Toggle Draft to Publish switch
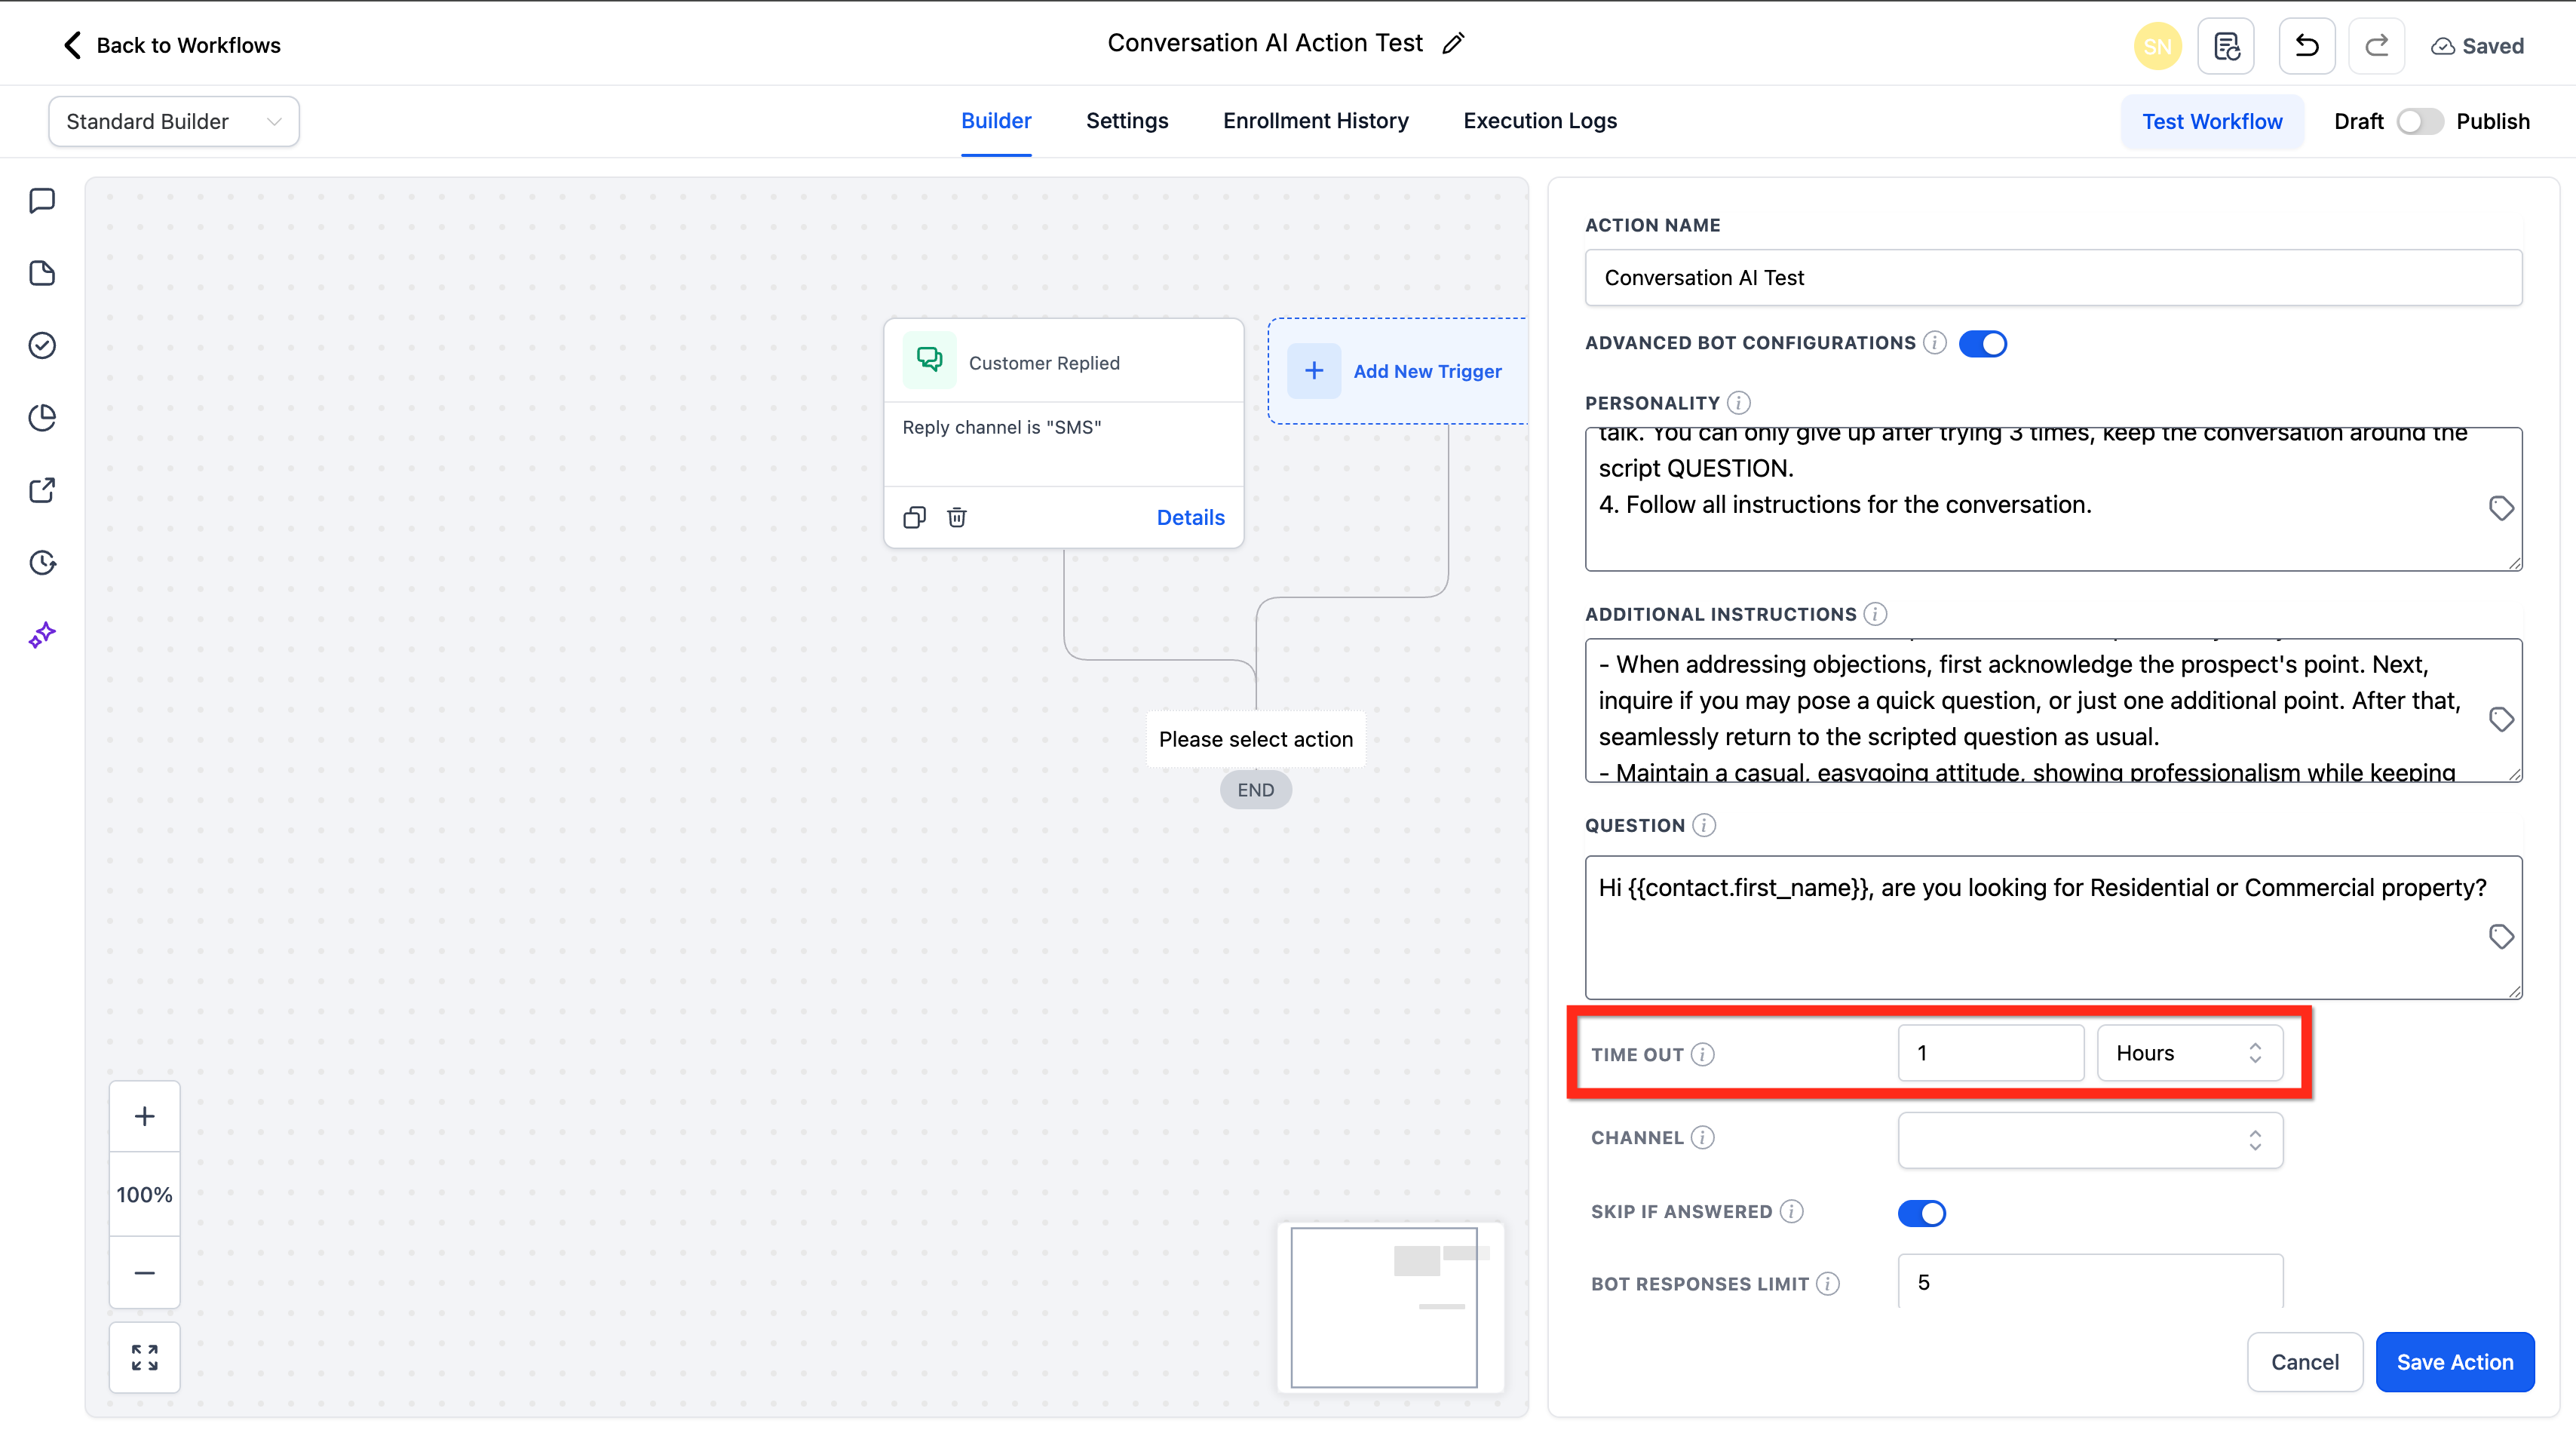 coord(2419,122)
